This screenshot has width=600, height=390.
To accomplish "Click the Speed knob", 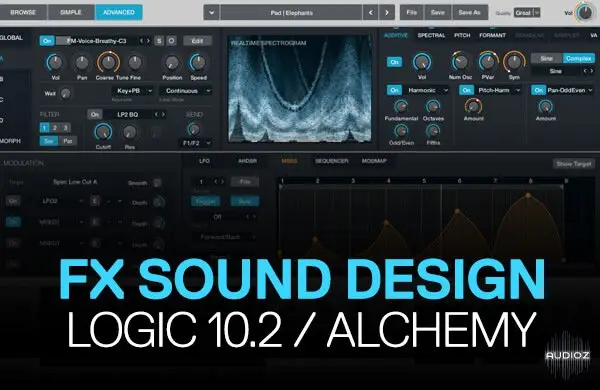I will [198, 63].
